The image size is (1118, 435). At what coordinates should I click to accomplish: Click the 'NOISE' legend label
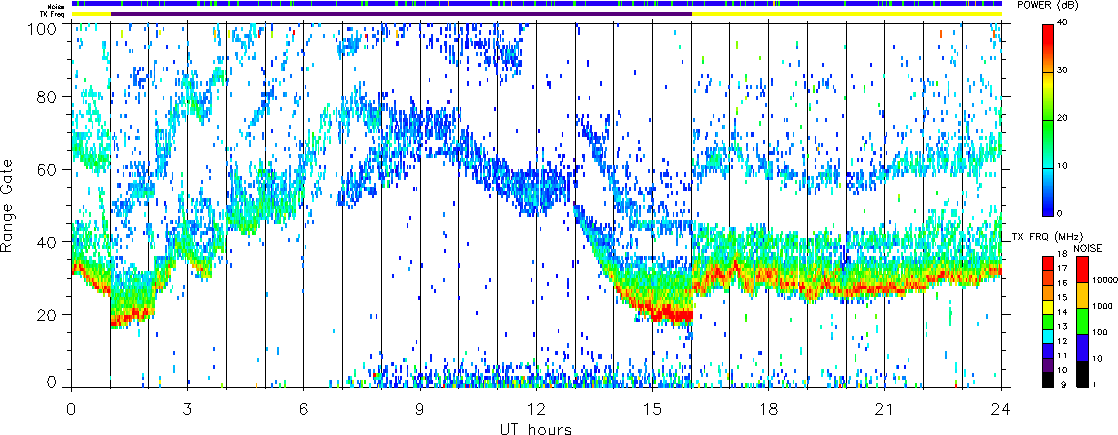point(1089,247)
